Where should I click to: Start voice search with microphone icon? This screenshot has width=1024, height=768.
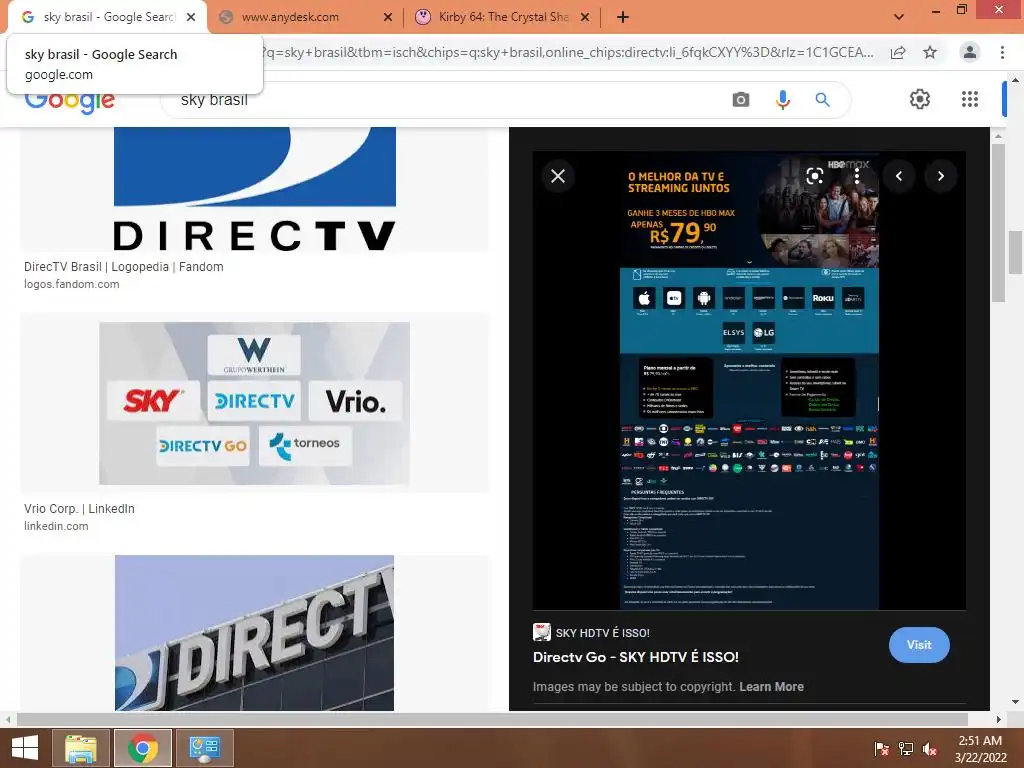[782, 100]
